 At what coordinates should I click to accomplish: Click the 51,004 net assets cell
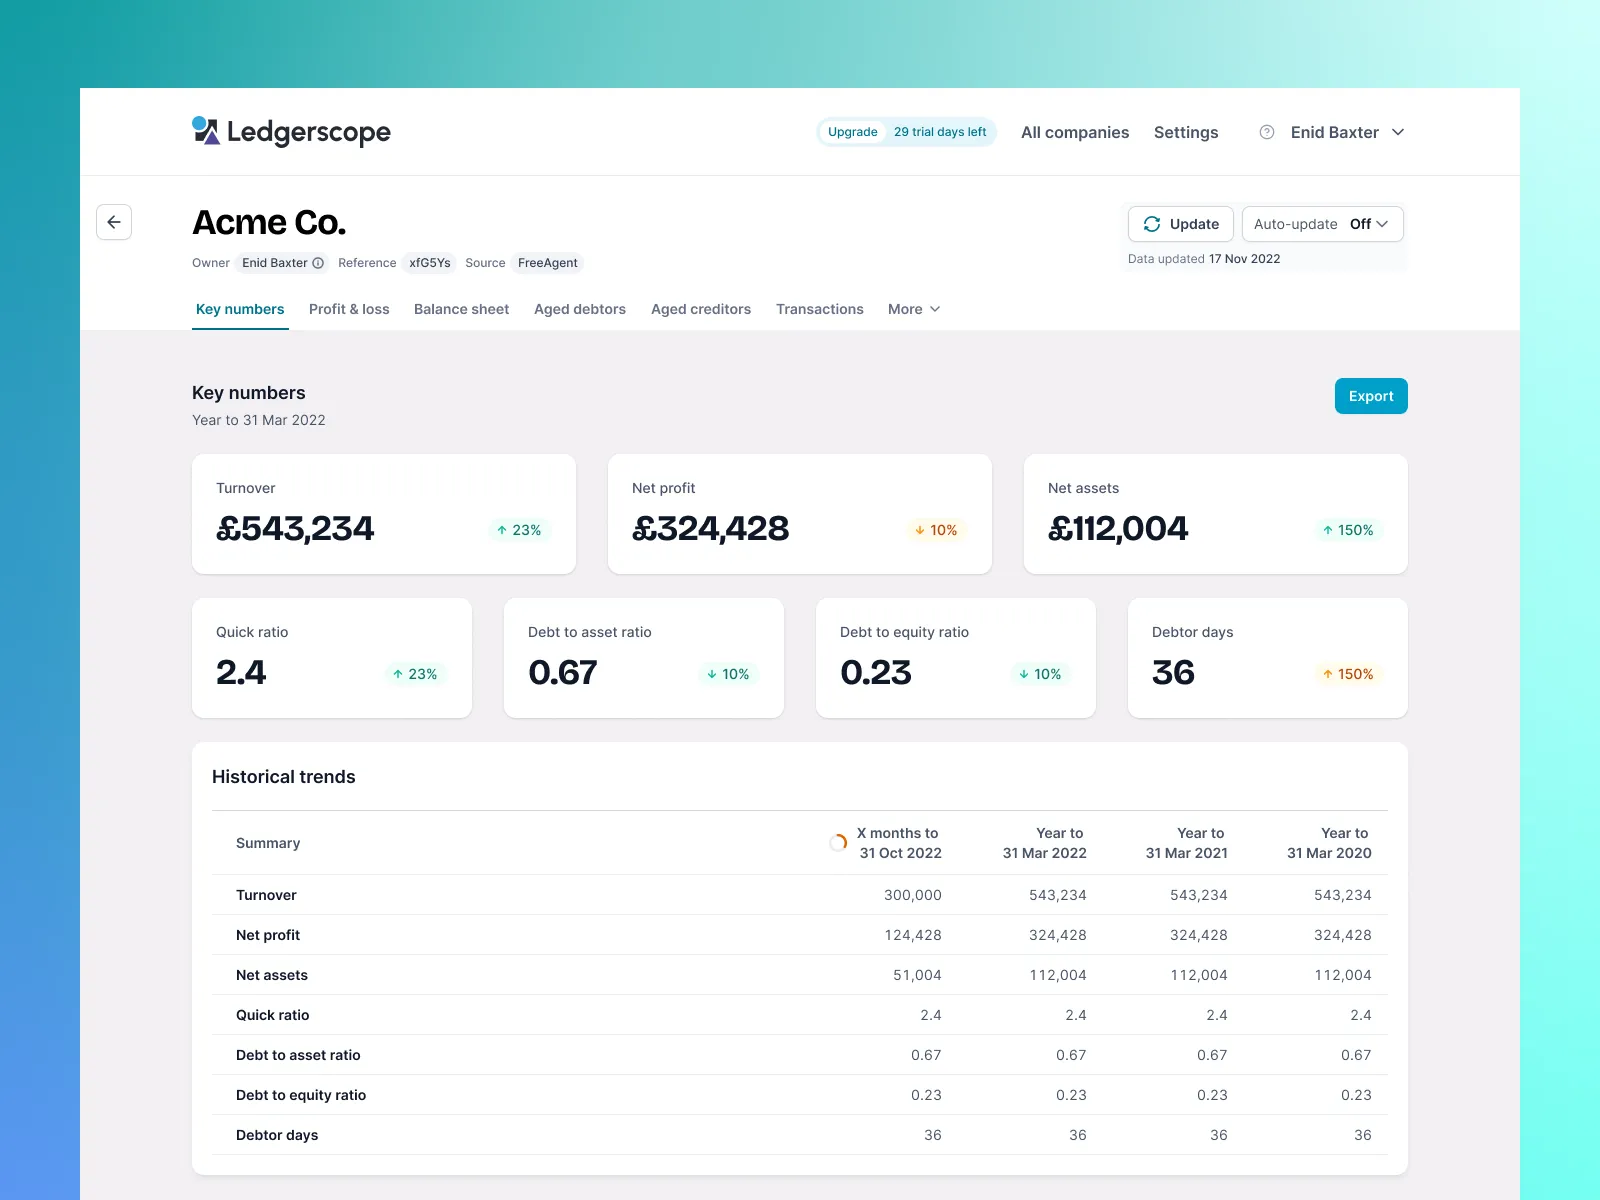coord(917,975)
